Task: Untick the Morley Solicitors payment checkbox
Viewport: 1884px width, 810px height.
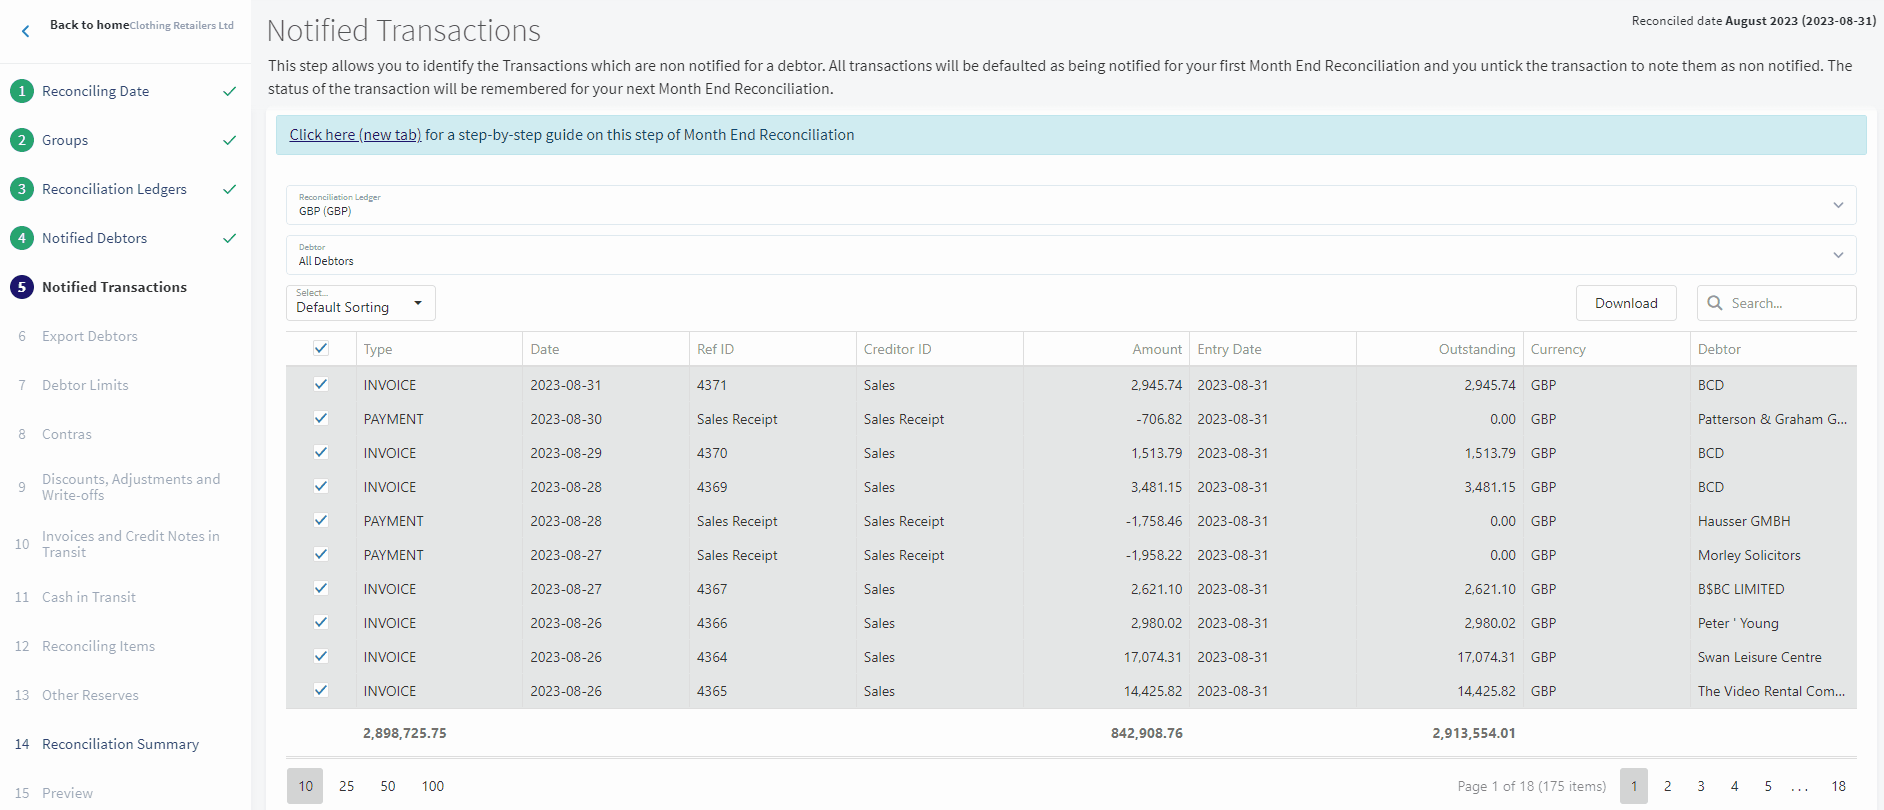Action: pos(321,554)
